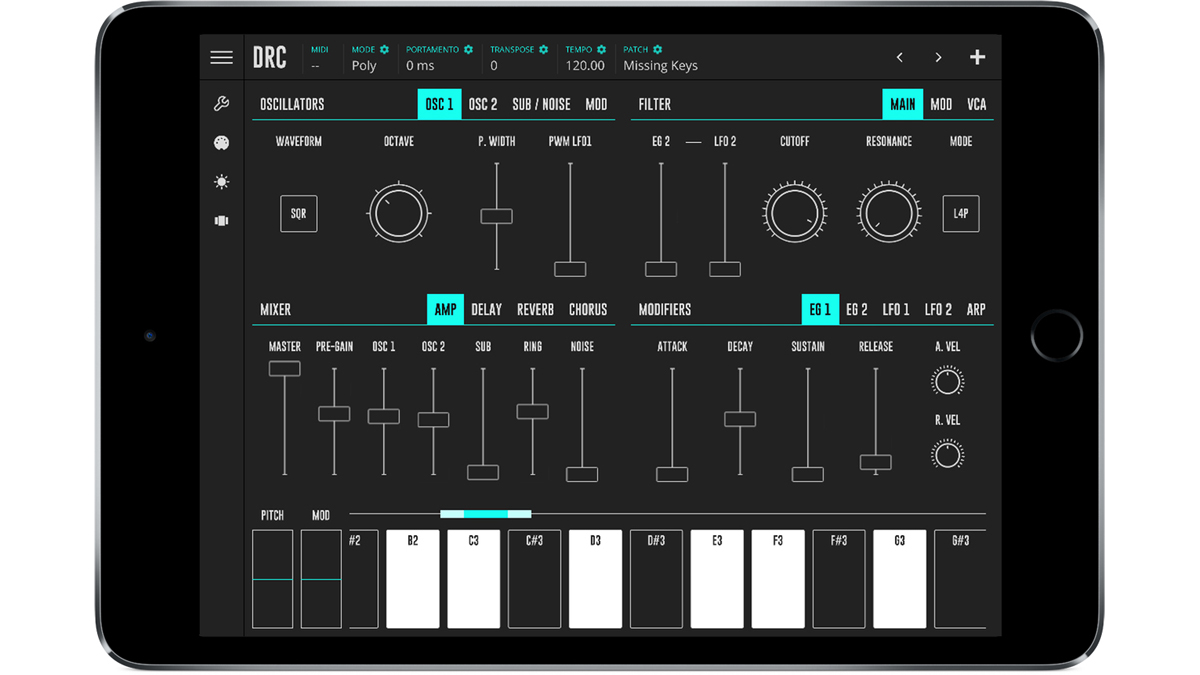Open ARP tab
1200x675 pixels.
[x=976, y=310]
